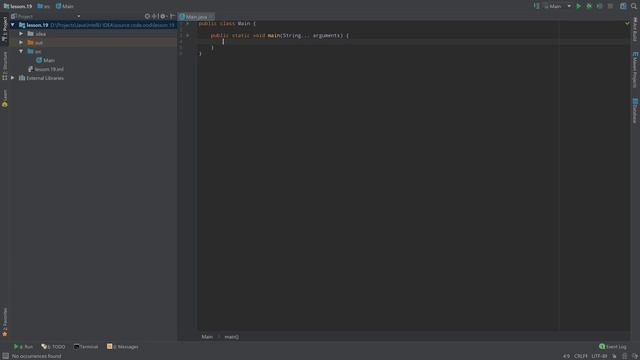
Task: Open the Event Log button
Action: tap(613, 347)
